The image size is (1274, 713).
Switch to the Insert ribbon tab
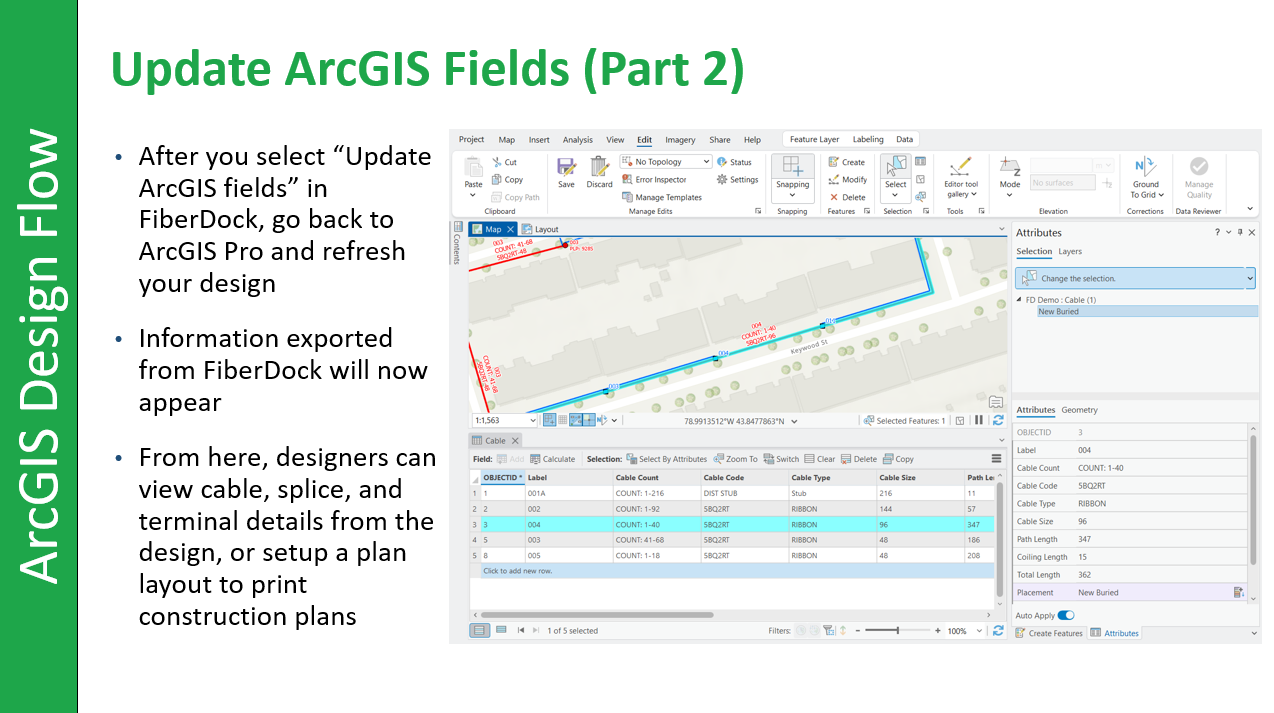click(539, 140)
